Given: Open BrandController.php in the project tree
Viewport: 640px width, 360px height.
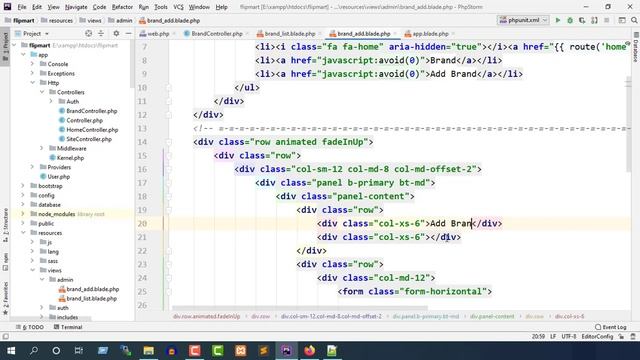Looking at the screenshot, I should click(88, 111).
